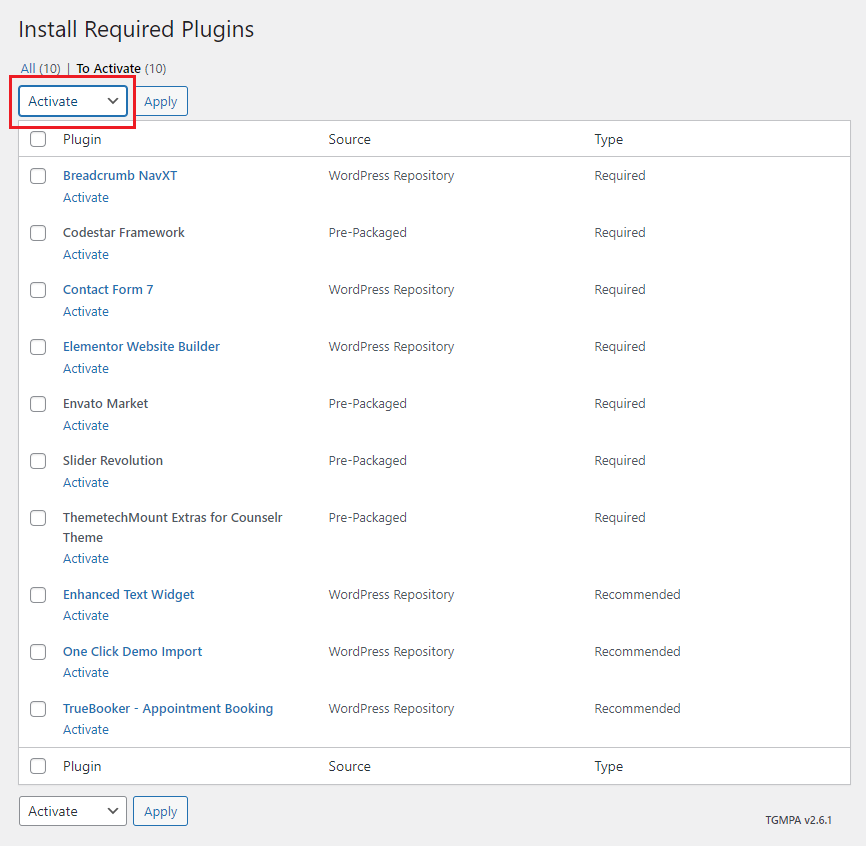Check the Codestar Framework plugin checkbox
Screen dimensions: 866x846
(38, 233)
